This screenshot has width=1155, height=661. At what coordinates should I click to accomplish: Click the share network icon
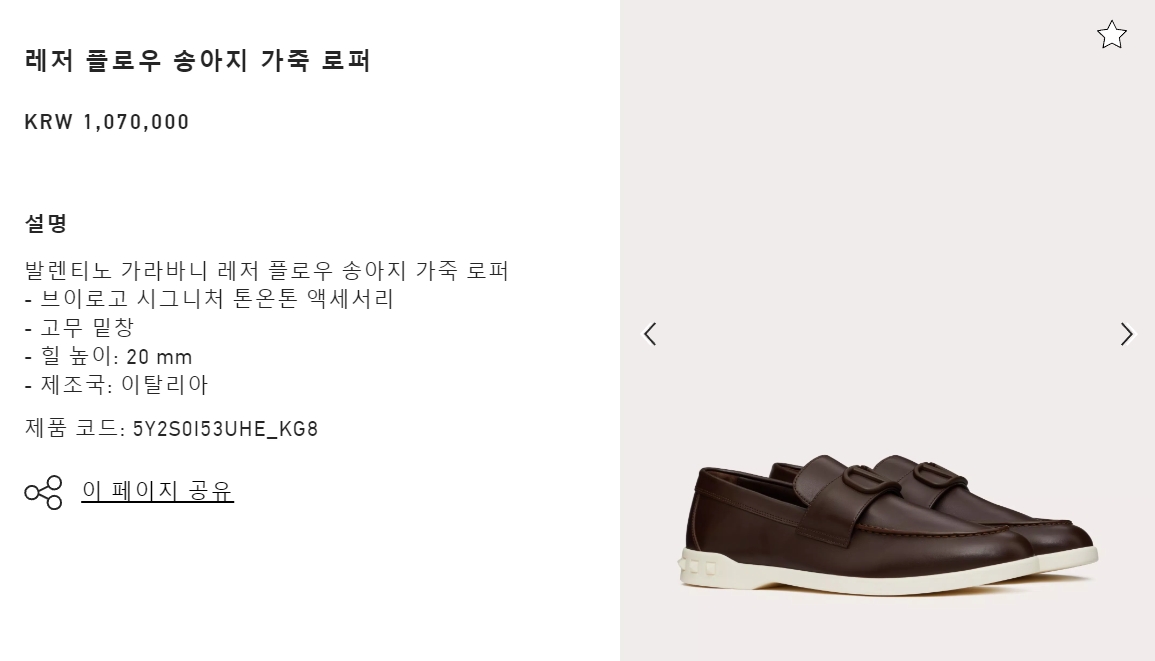(x=43, y=492)
